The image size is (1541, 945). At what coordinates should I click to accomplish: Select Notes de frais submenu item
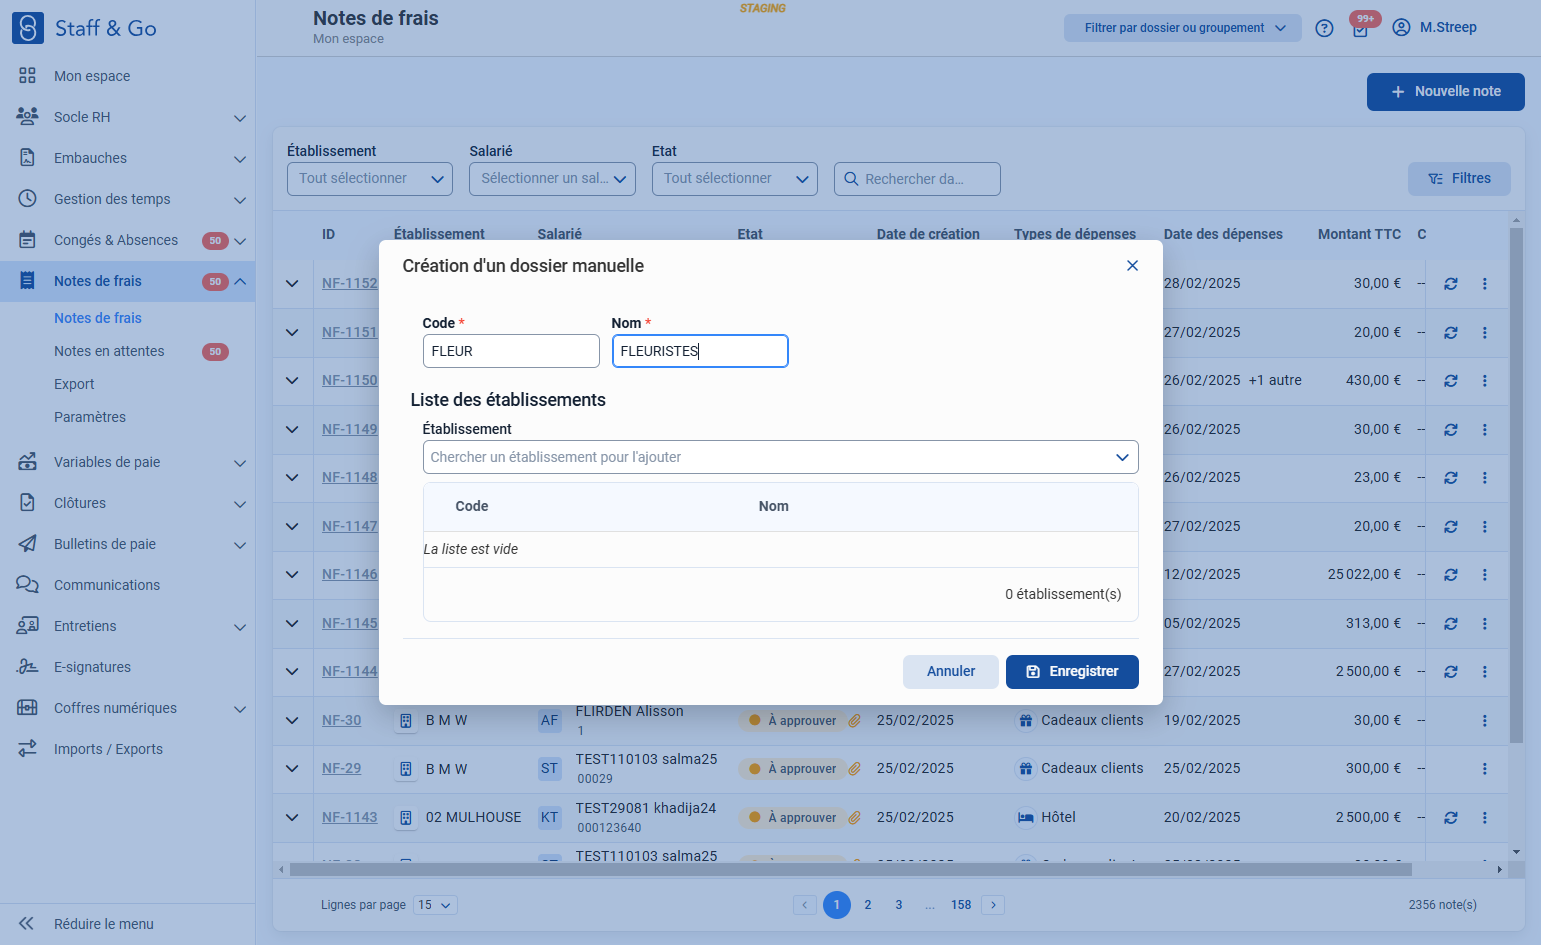click(98, 318)
